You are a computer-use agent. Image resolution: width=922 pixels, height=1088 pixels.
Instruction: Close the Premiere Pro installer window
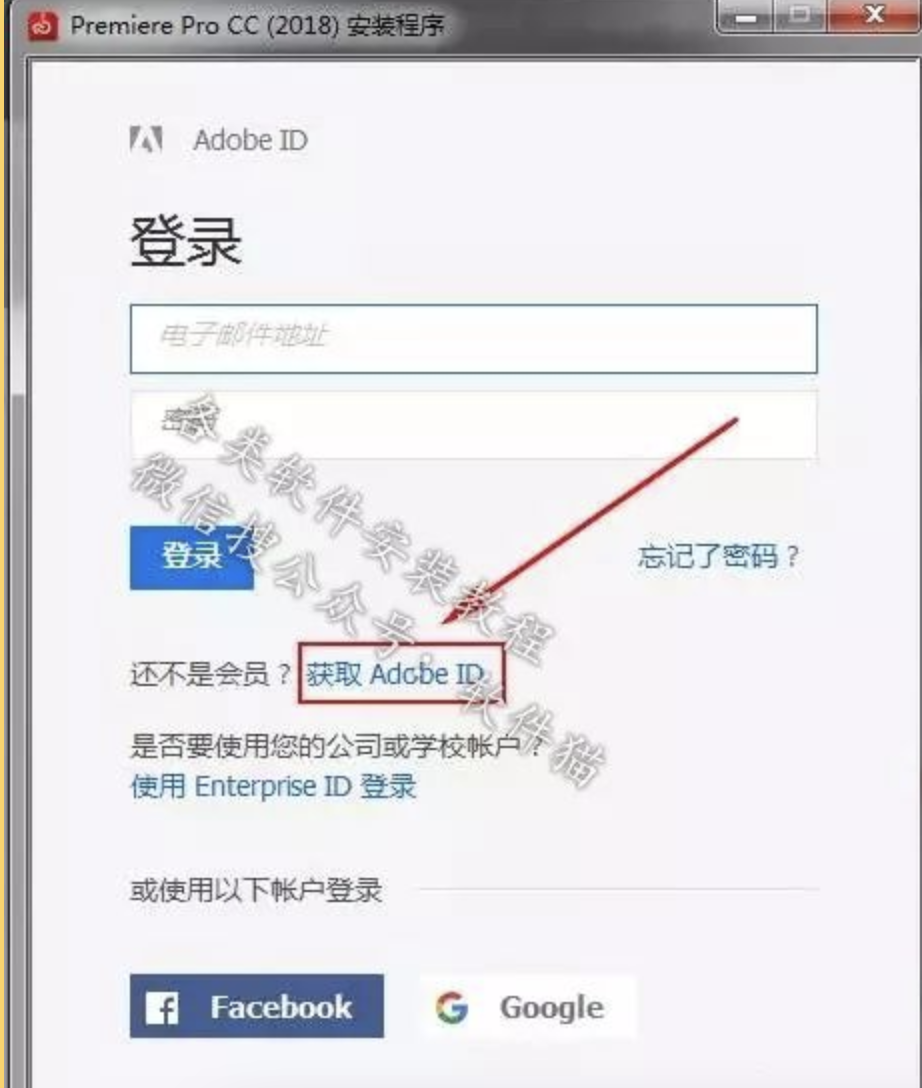[x=874, y=16]
